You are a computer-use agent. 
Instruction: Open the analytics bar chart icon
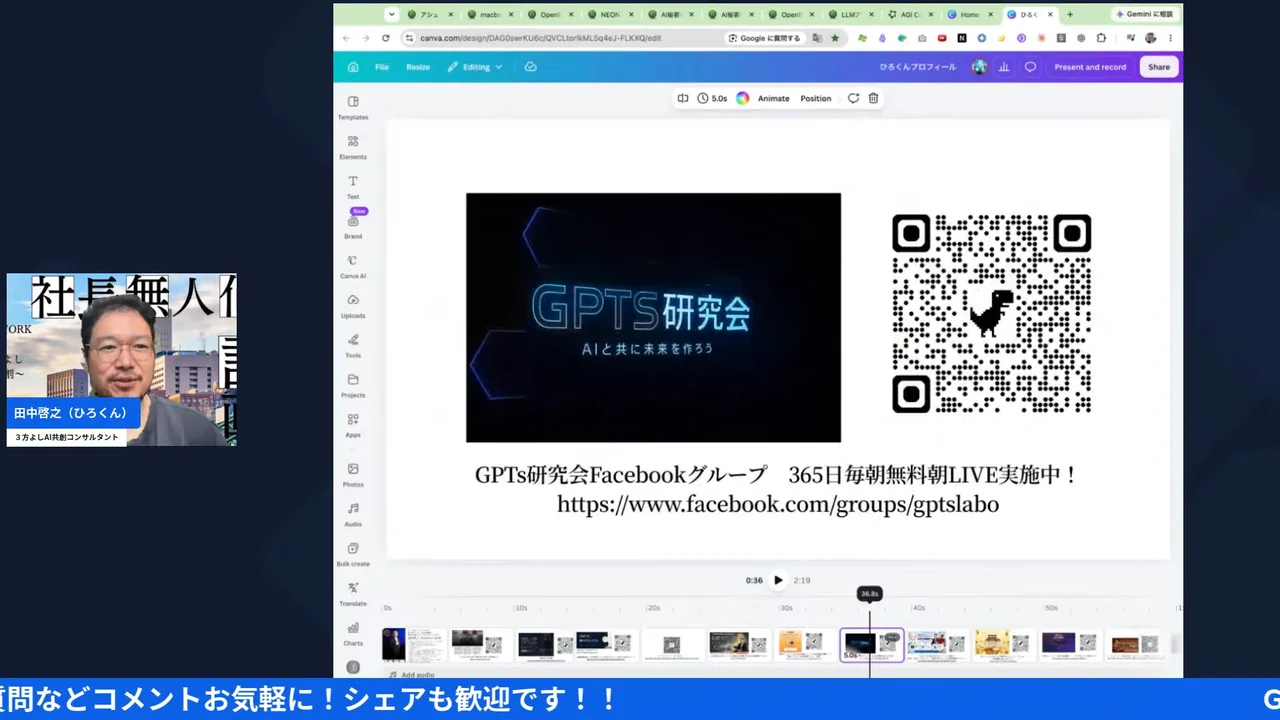(x=1004, y=67)
